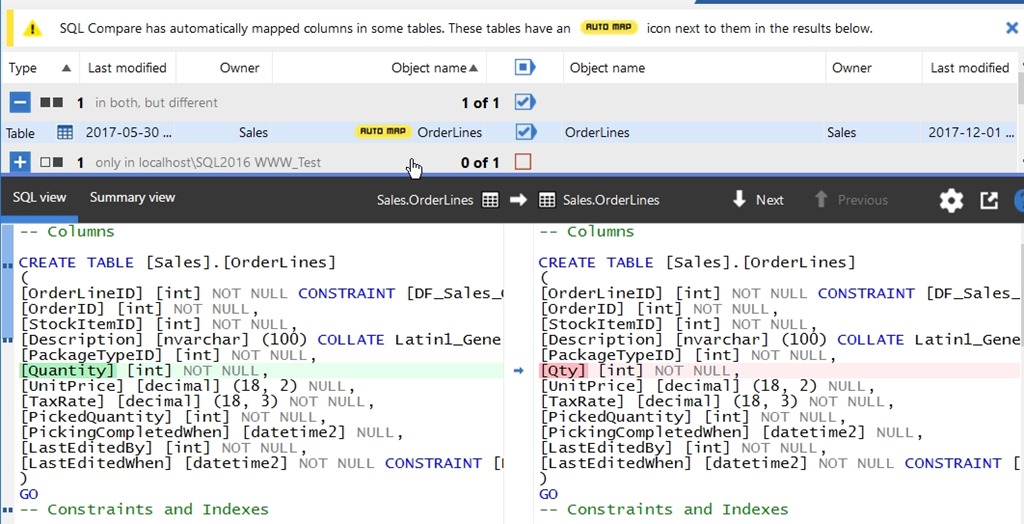
Task: Click the yellow warning icon in notification
Action: (33, 28)
